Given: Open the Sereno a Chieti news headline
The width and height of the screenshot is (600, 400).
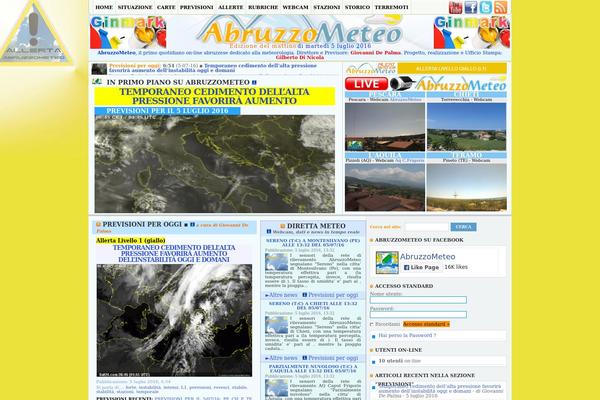Looking at the screenshot, I should click(313, 305).
